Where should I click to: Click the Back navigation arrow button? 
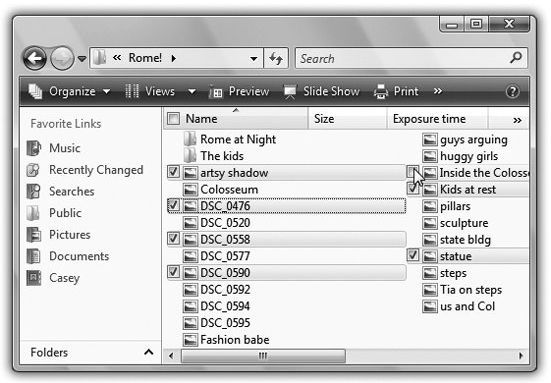[x=34, y=58]
